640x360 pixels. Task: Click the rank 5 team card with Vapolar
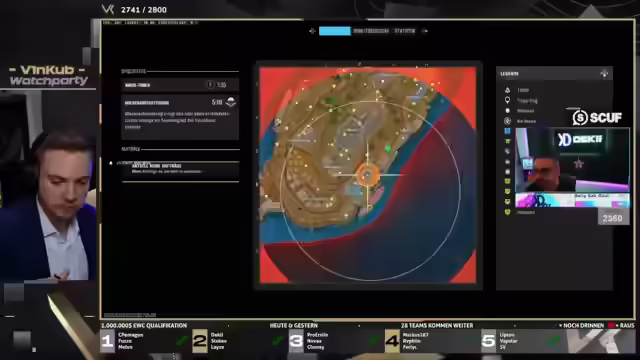523,341
